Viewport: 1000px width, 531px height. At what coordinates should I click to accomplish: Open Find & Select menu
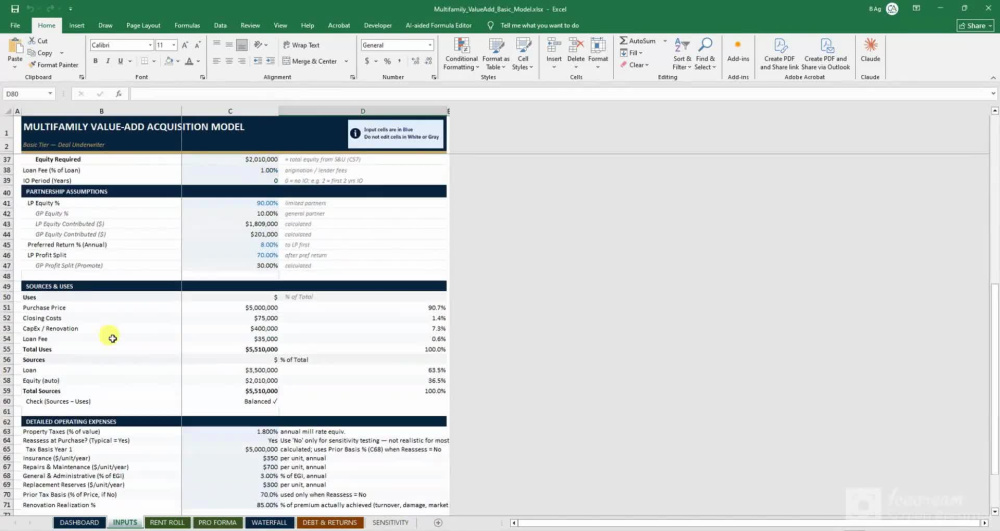pyautogui.click(x=705, y=54)
